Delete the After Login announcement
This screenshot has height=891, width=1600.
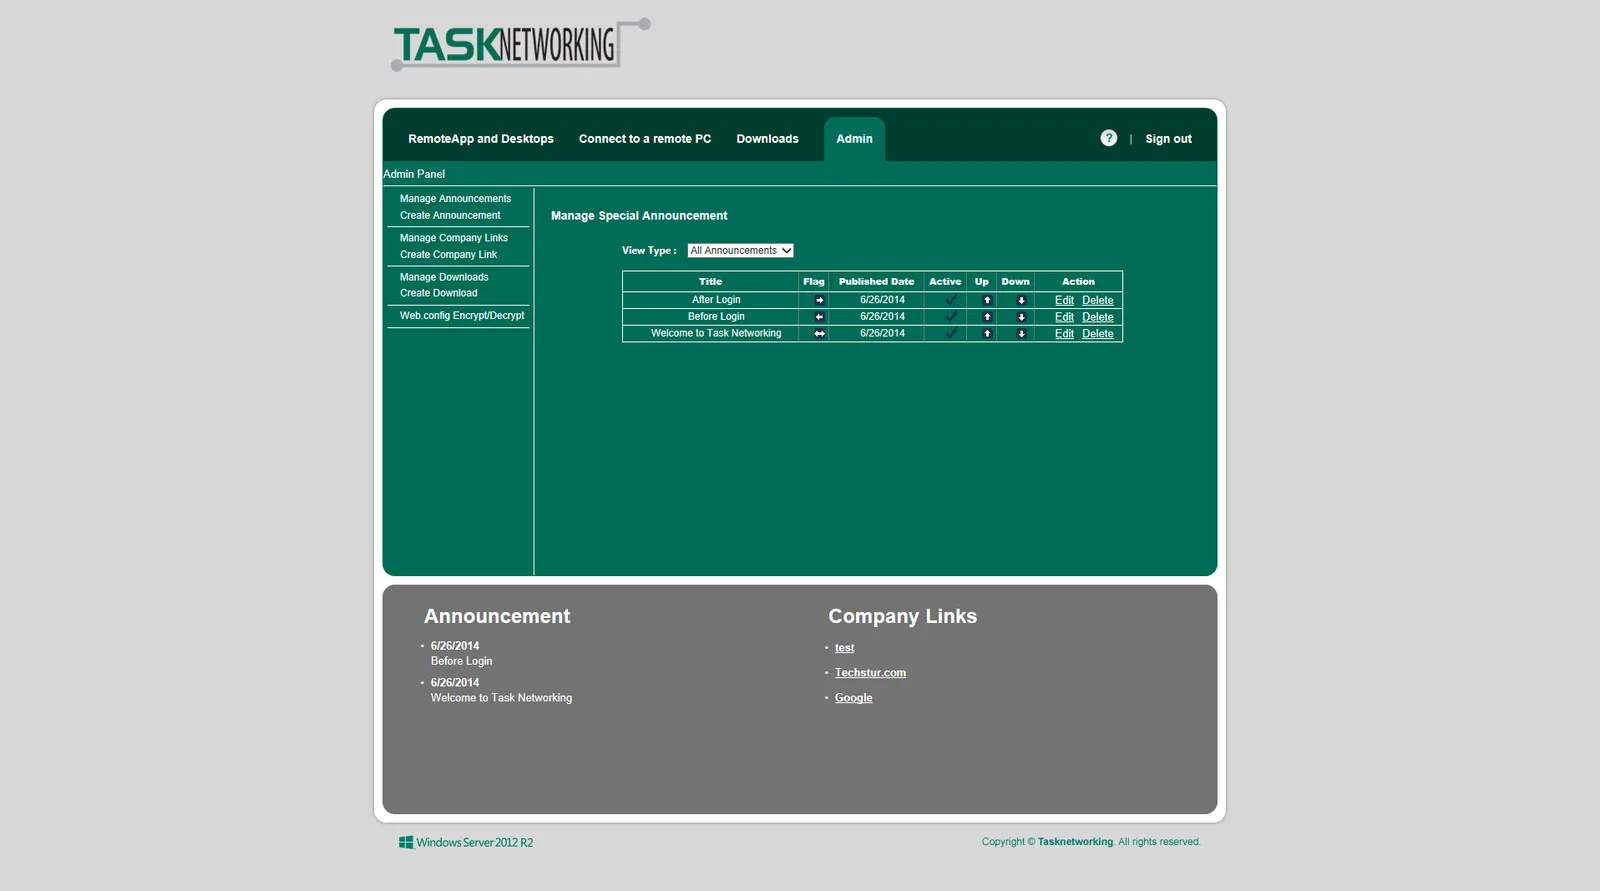(x=1097, y=300)
